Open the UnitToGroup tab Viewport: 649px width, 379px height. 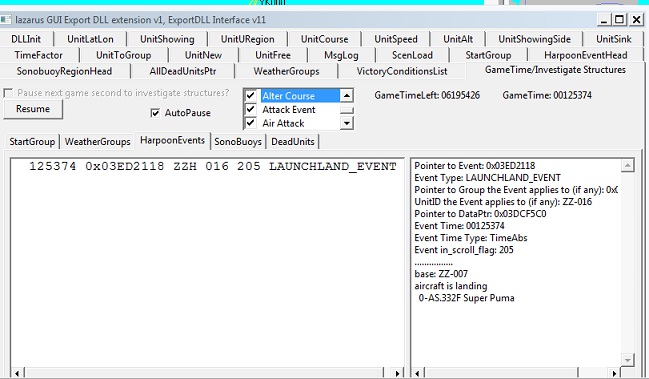[x=123, y=55]
